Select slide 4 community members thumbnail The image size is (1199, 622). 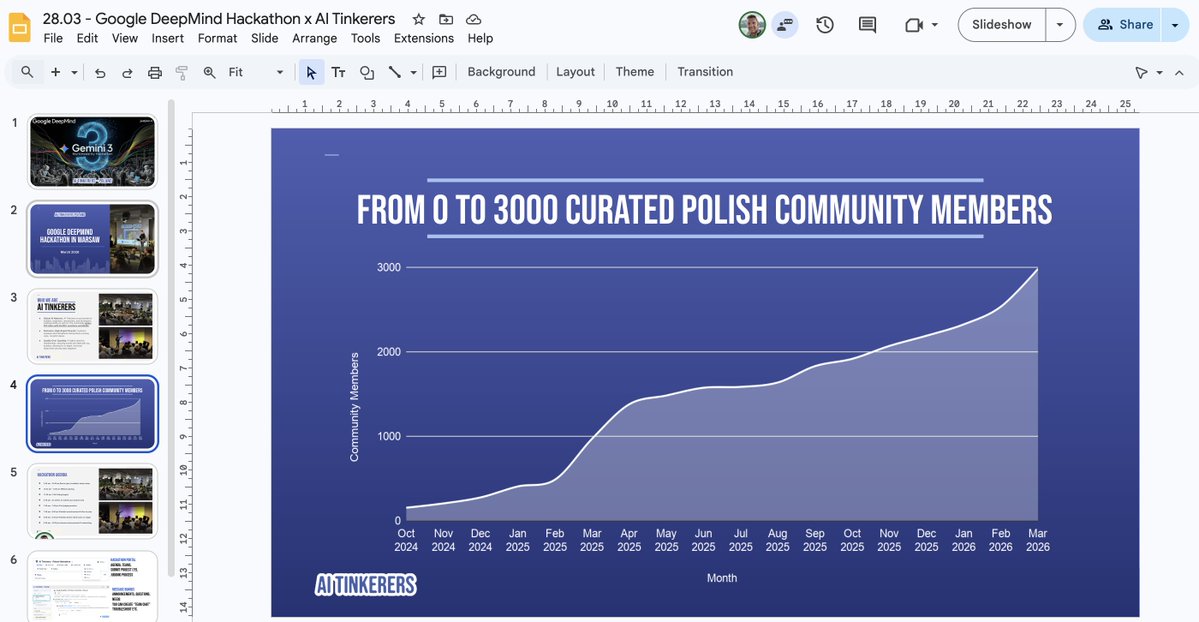93,414
